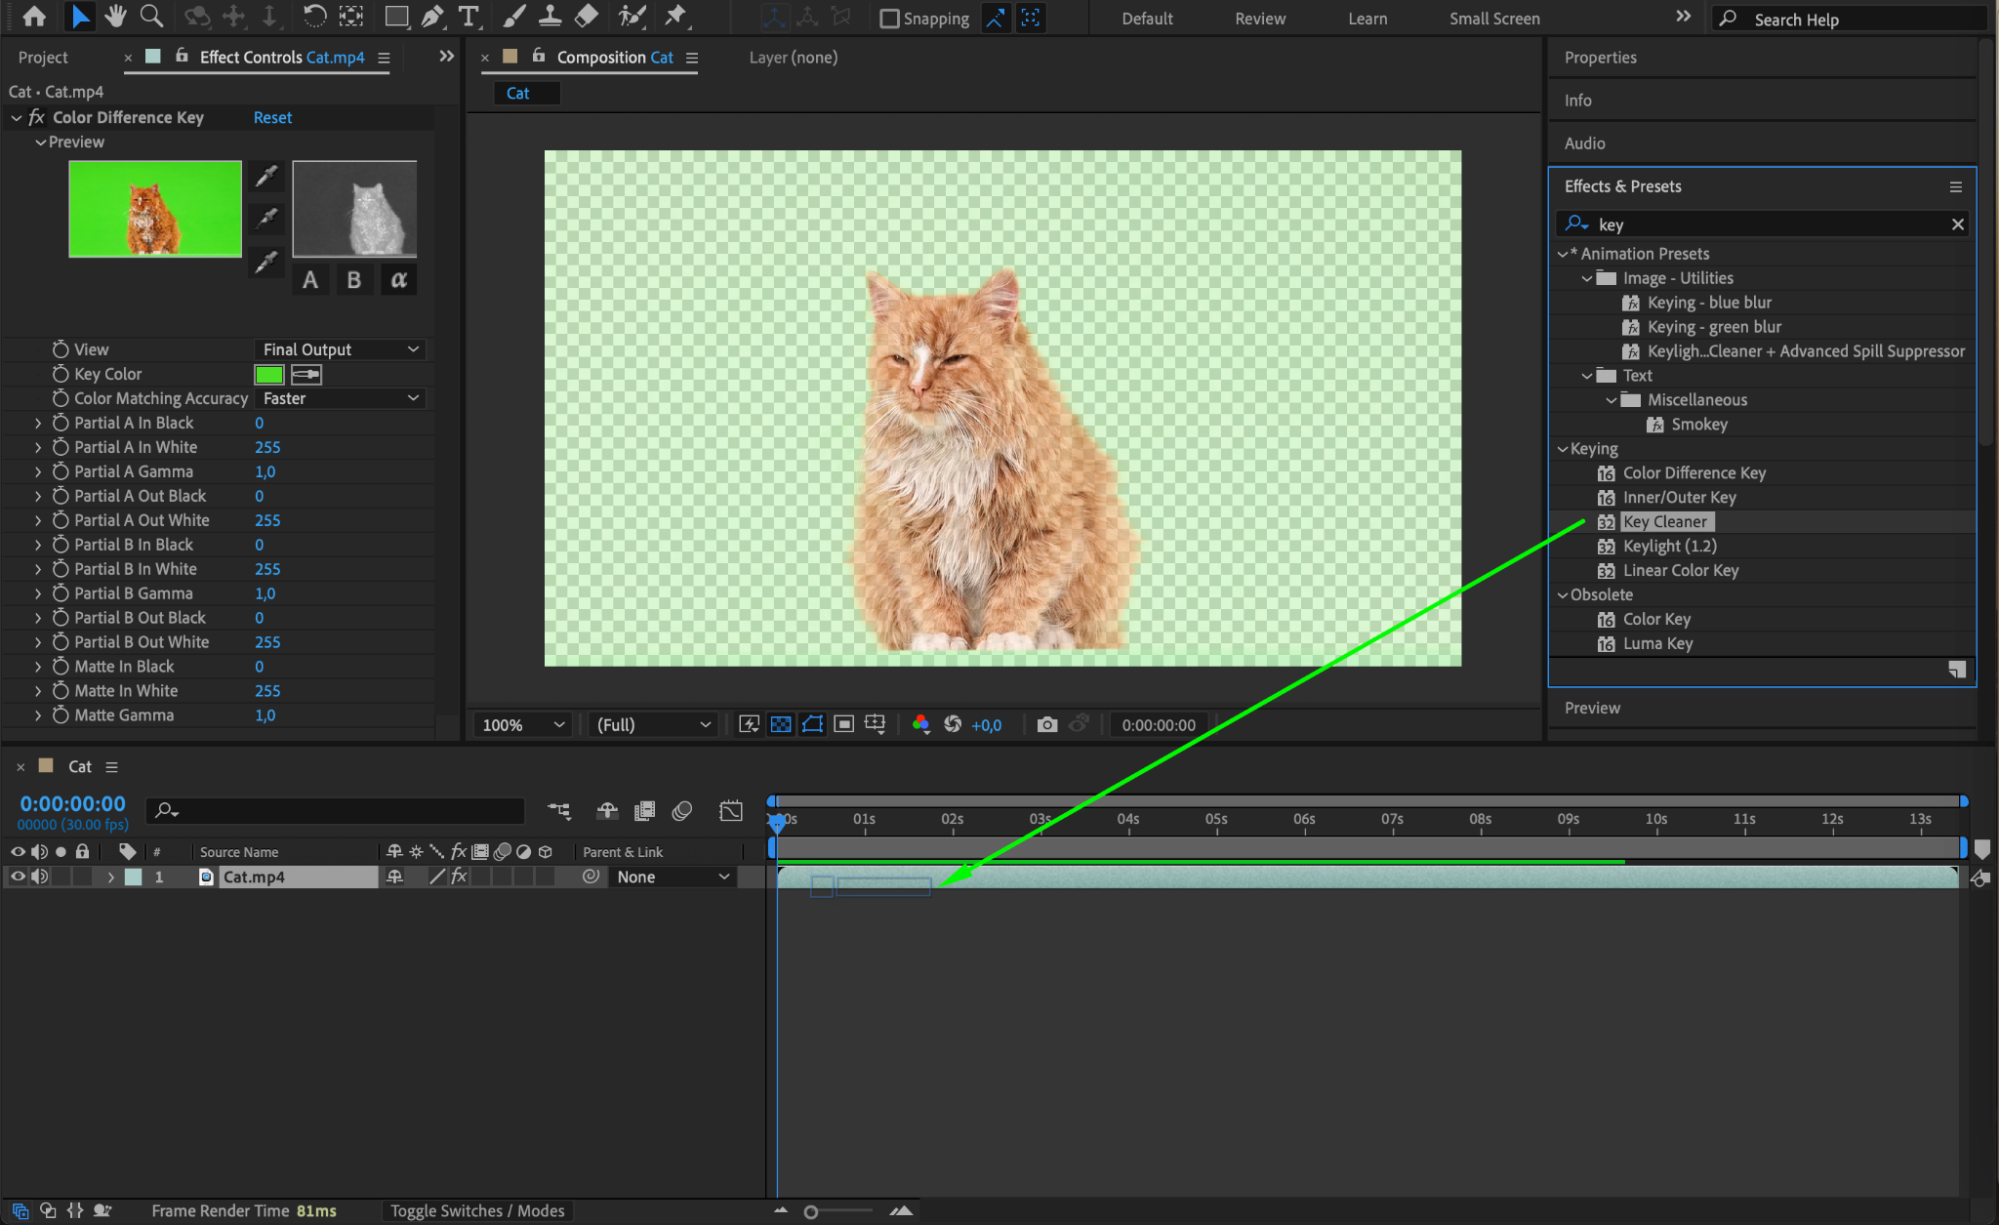
Task: Open the Project panel tab
Action: (43, 58)
